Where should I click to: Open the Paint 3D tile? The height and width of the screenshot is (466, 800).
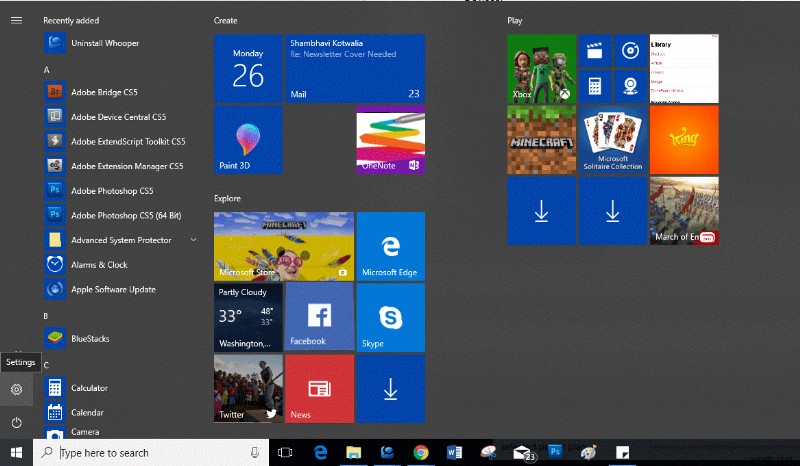[x=248, y=140]
